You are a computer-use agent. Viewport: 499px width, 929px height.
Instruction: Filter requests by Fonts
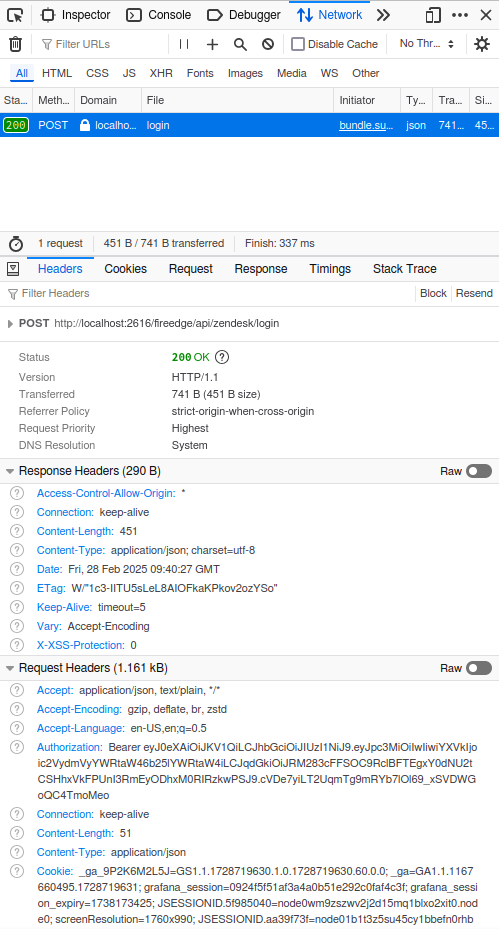tap(200, 73)
